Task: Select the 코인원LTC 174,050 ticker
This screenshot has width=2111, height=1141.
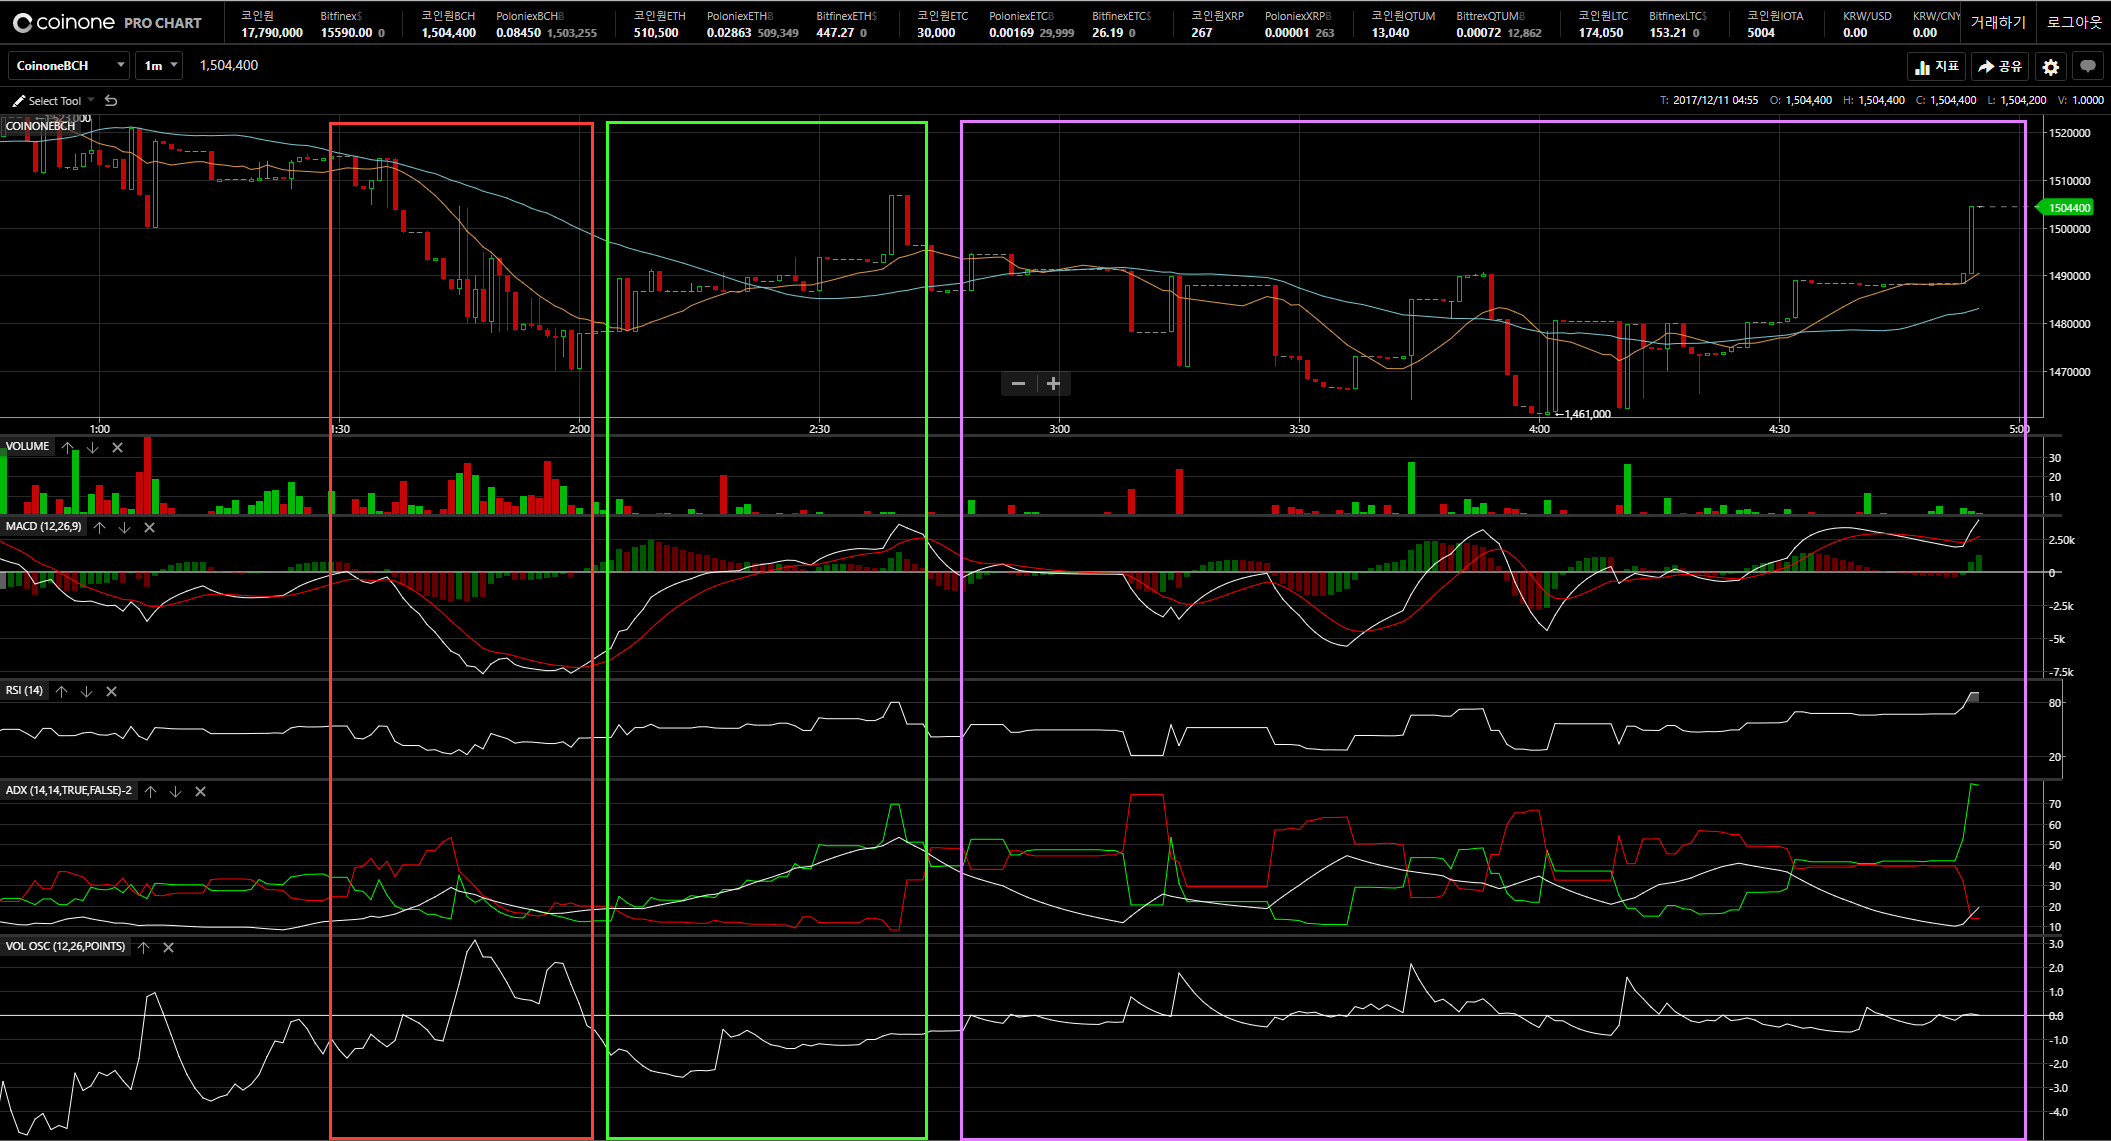Action: coord(1603,24)
